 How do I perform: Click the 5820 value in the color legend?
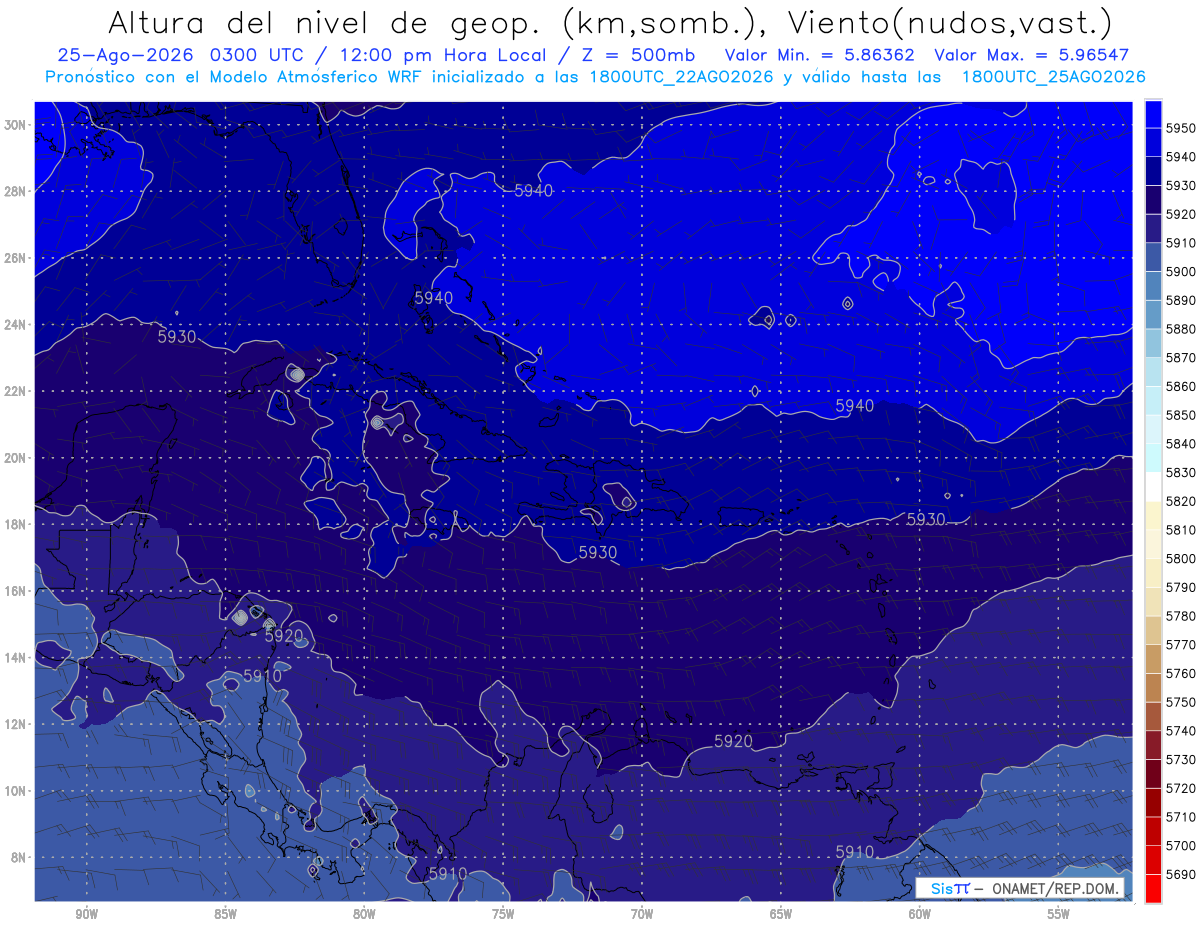point(1181,501)
